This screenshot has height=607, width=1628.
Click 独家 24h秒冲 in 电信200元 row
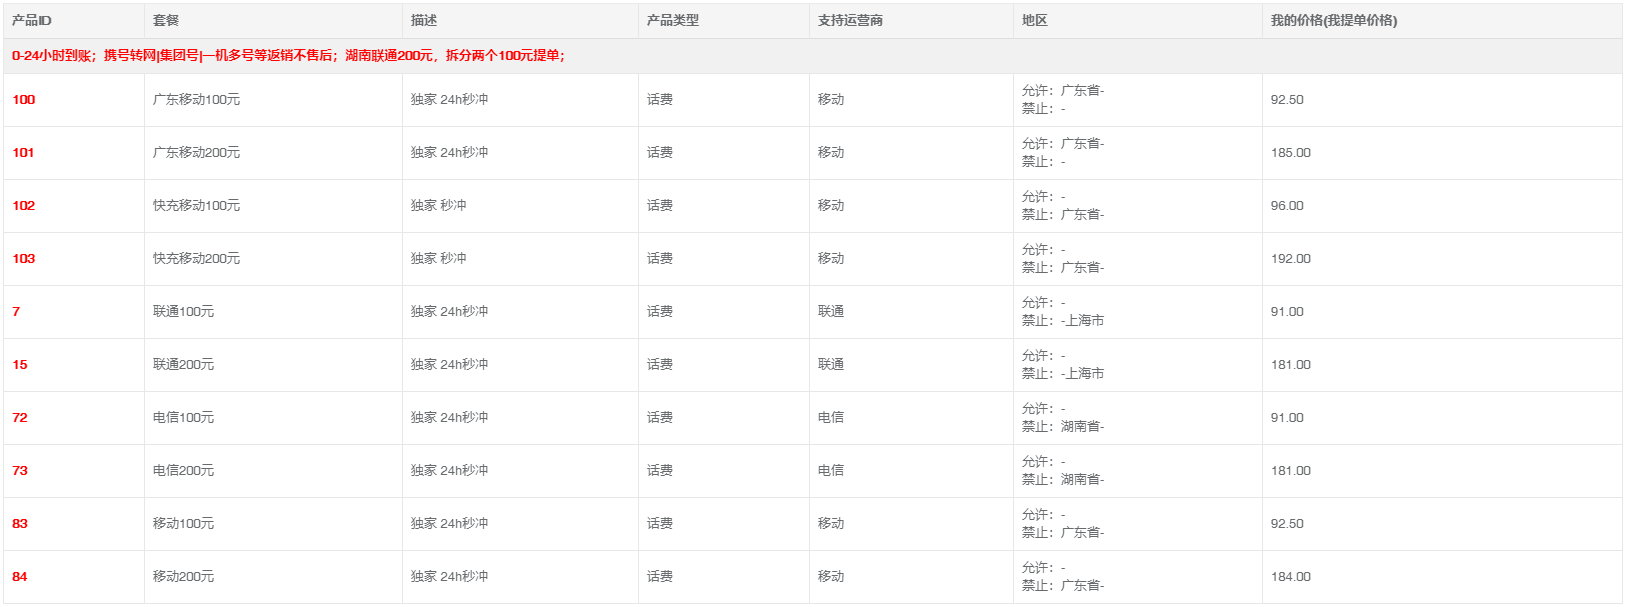[x=450, y=471]
